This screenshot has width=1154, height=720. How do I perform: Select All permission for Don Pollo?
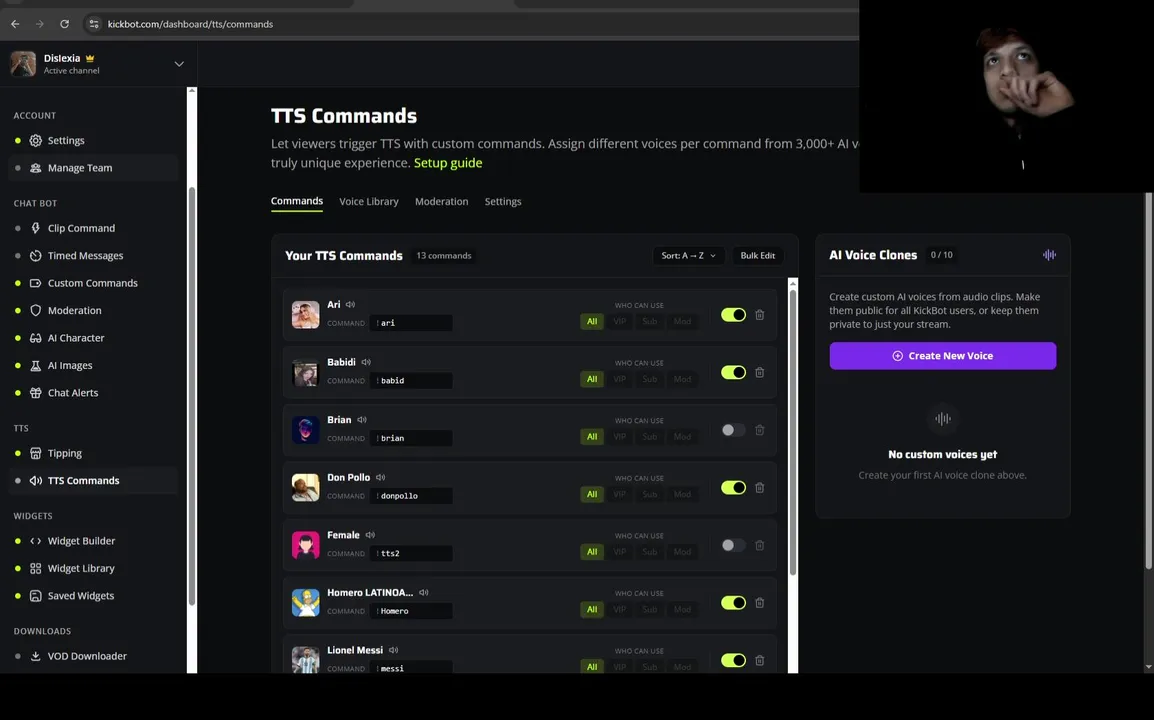592,494
